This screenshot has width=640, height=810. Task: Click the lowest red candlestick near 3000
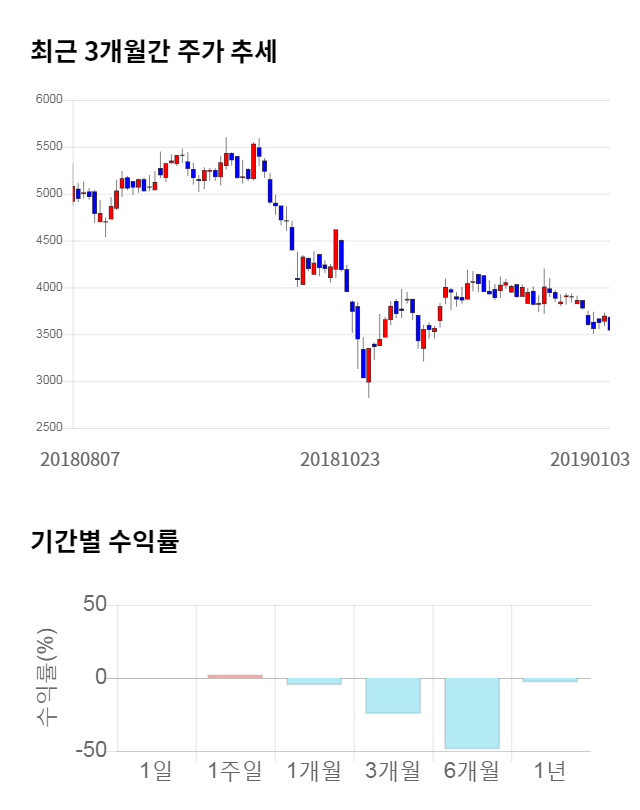tap(369, 365)
